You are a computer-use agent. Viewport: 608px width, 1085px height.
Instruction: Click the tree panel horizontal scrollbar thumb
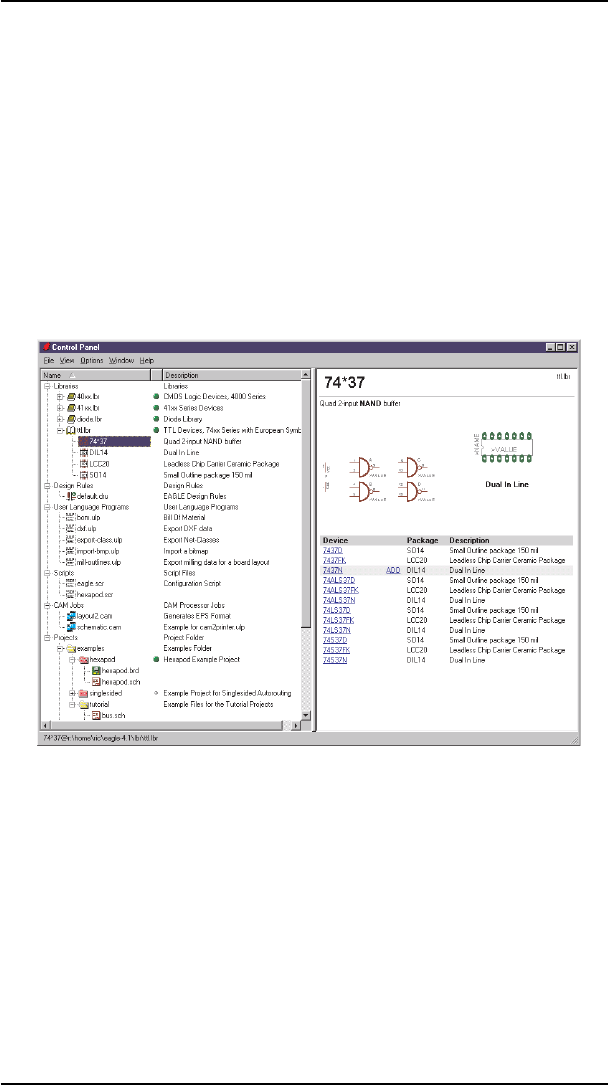coord(166,725)
